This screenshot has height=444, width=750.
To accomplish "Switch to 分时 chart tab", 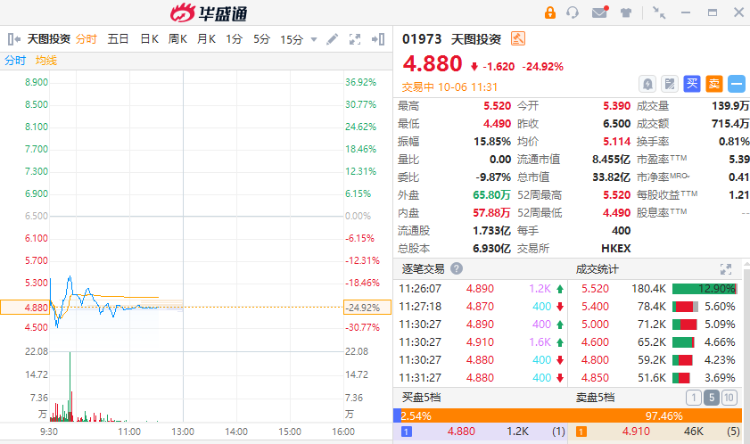I will point(86,39).
